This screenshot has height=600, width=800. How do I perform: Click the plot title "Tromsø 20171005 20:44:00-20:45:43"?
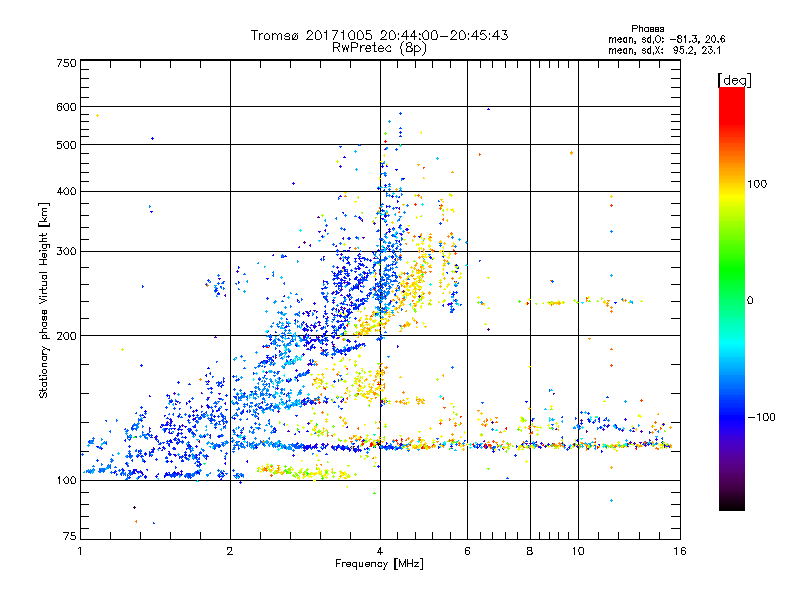coord(379,35)
